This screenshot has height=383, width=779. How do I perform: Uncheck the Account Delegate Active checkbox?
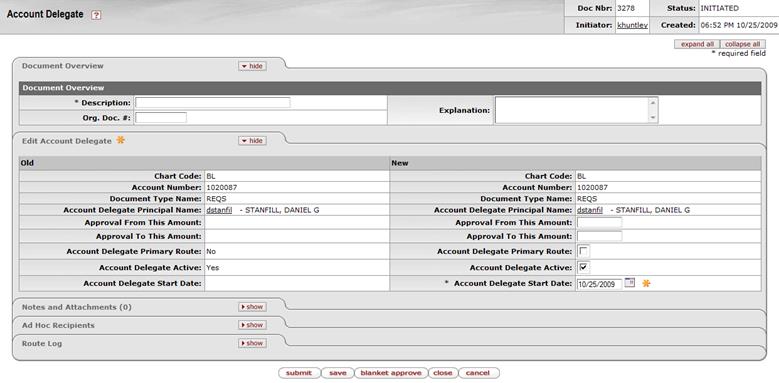point(583,267)
